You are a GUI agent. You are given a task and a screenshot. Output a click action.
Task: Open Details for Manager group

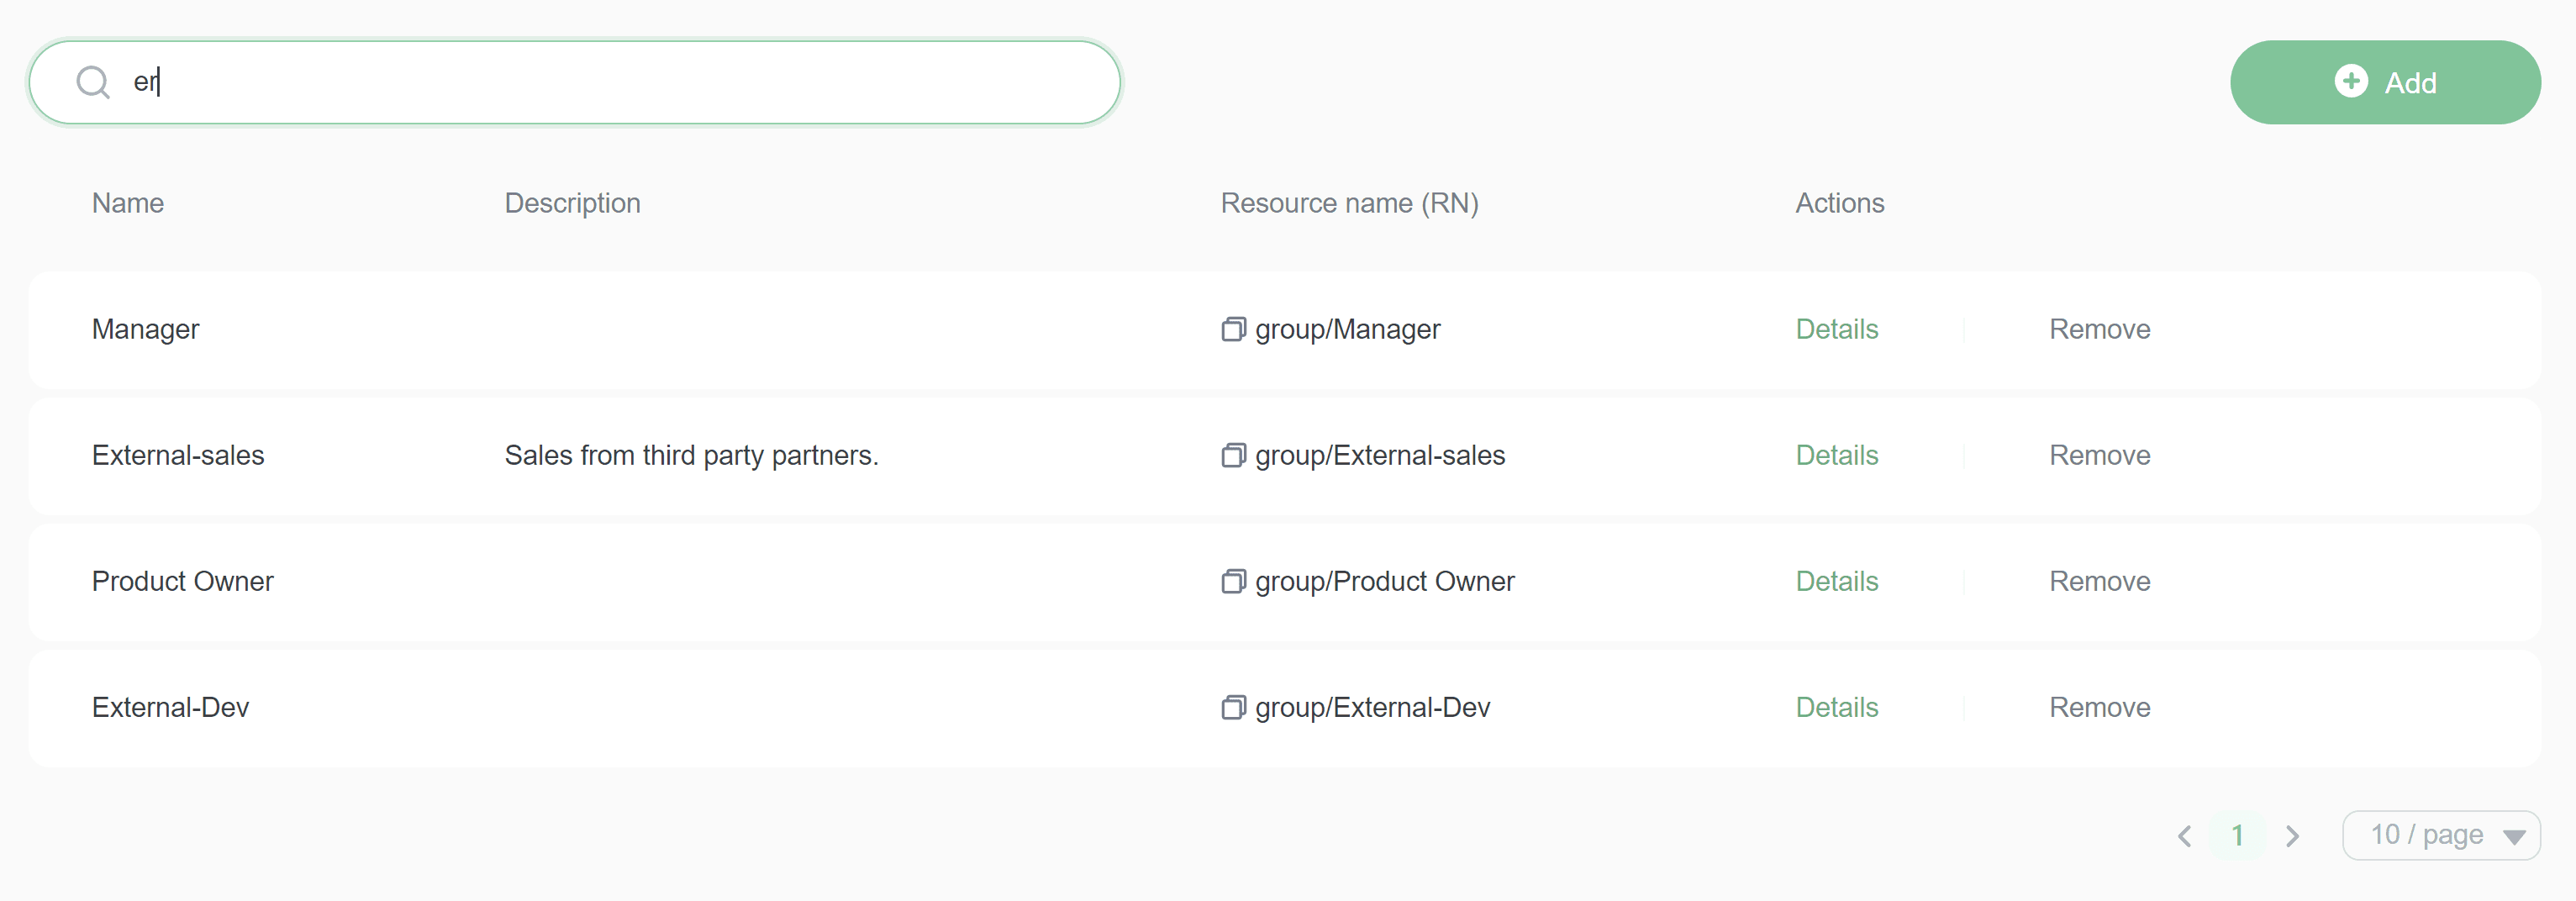point(1836,329)
